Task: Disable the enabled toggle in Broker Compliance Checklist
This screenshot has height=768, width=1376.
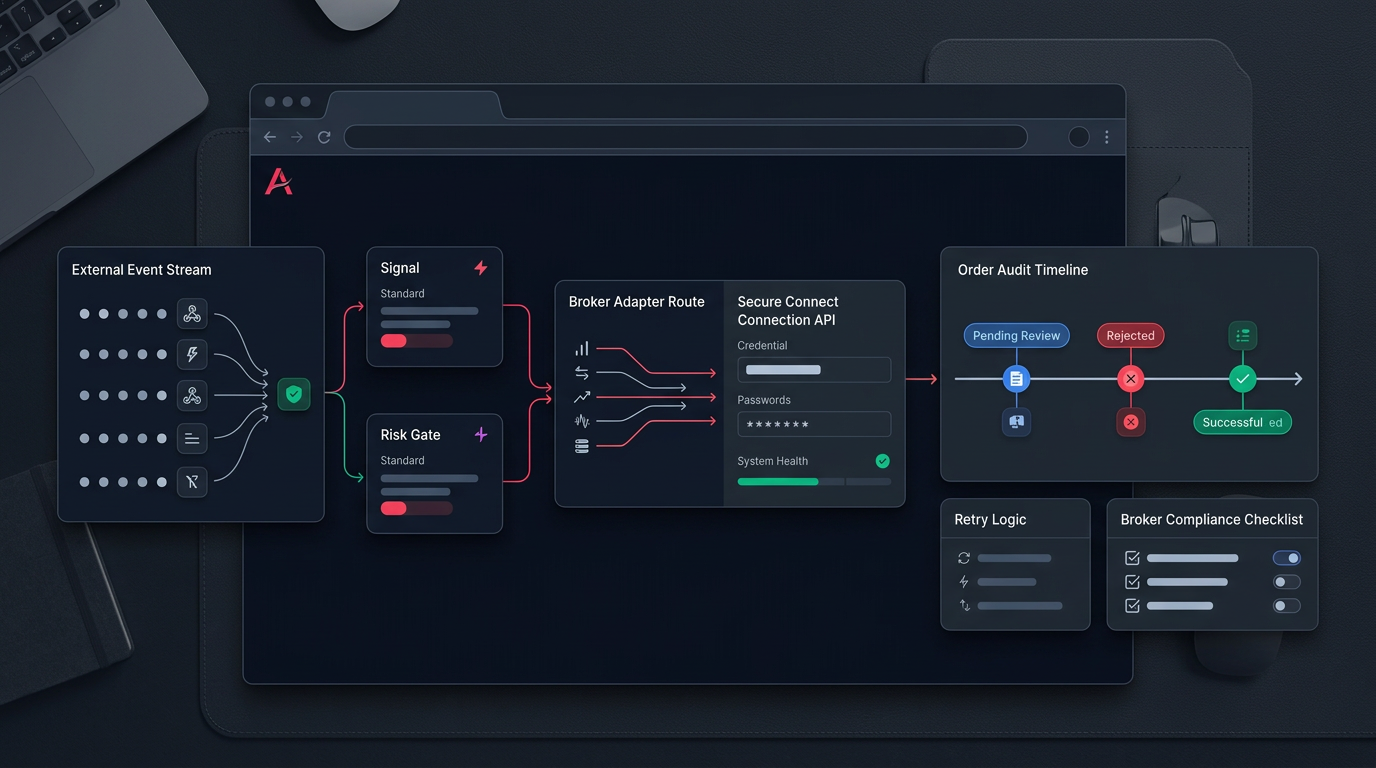Action: pos(1287,558)
